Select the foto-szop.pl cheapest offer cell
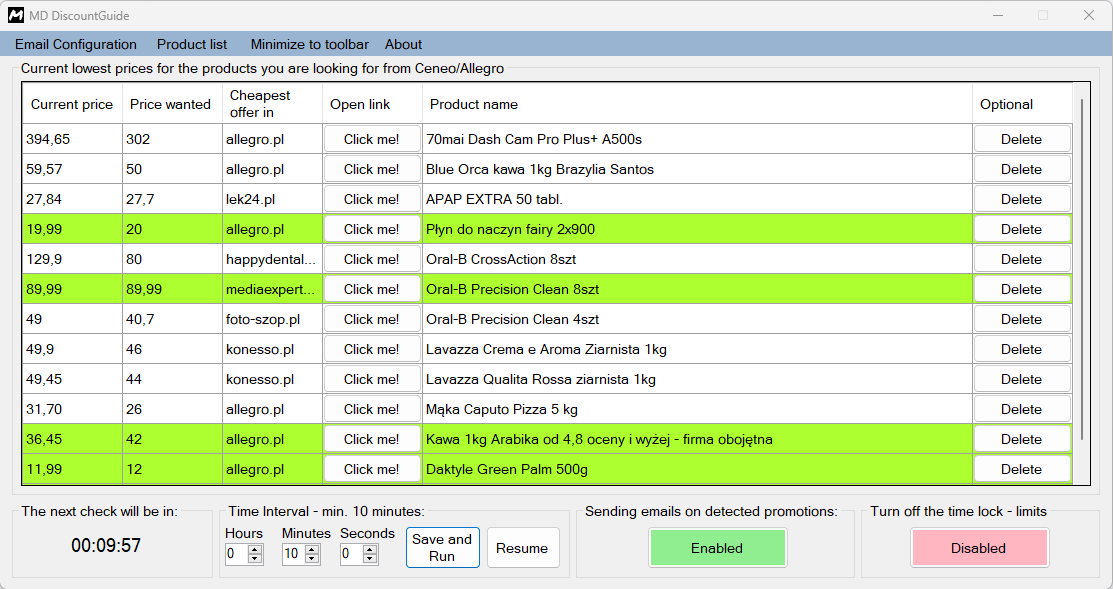This screenshot has height=589, width=1113. [x=273, y=319]
